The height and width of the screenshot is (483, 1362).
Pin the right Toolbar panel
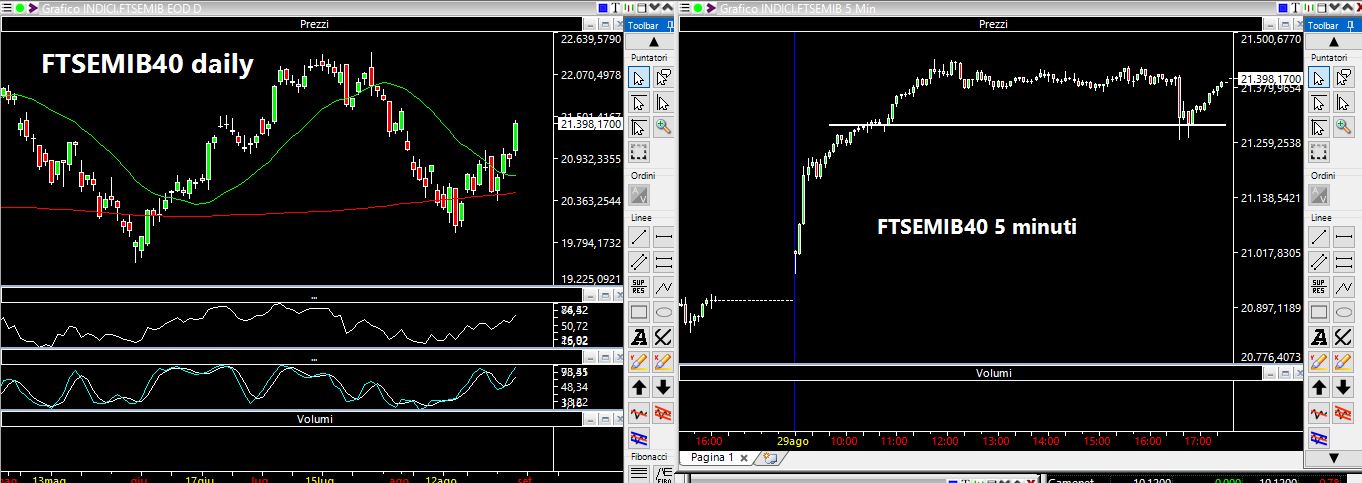pyautogui.click(x=1349, y=25)
